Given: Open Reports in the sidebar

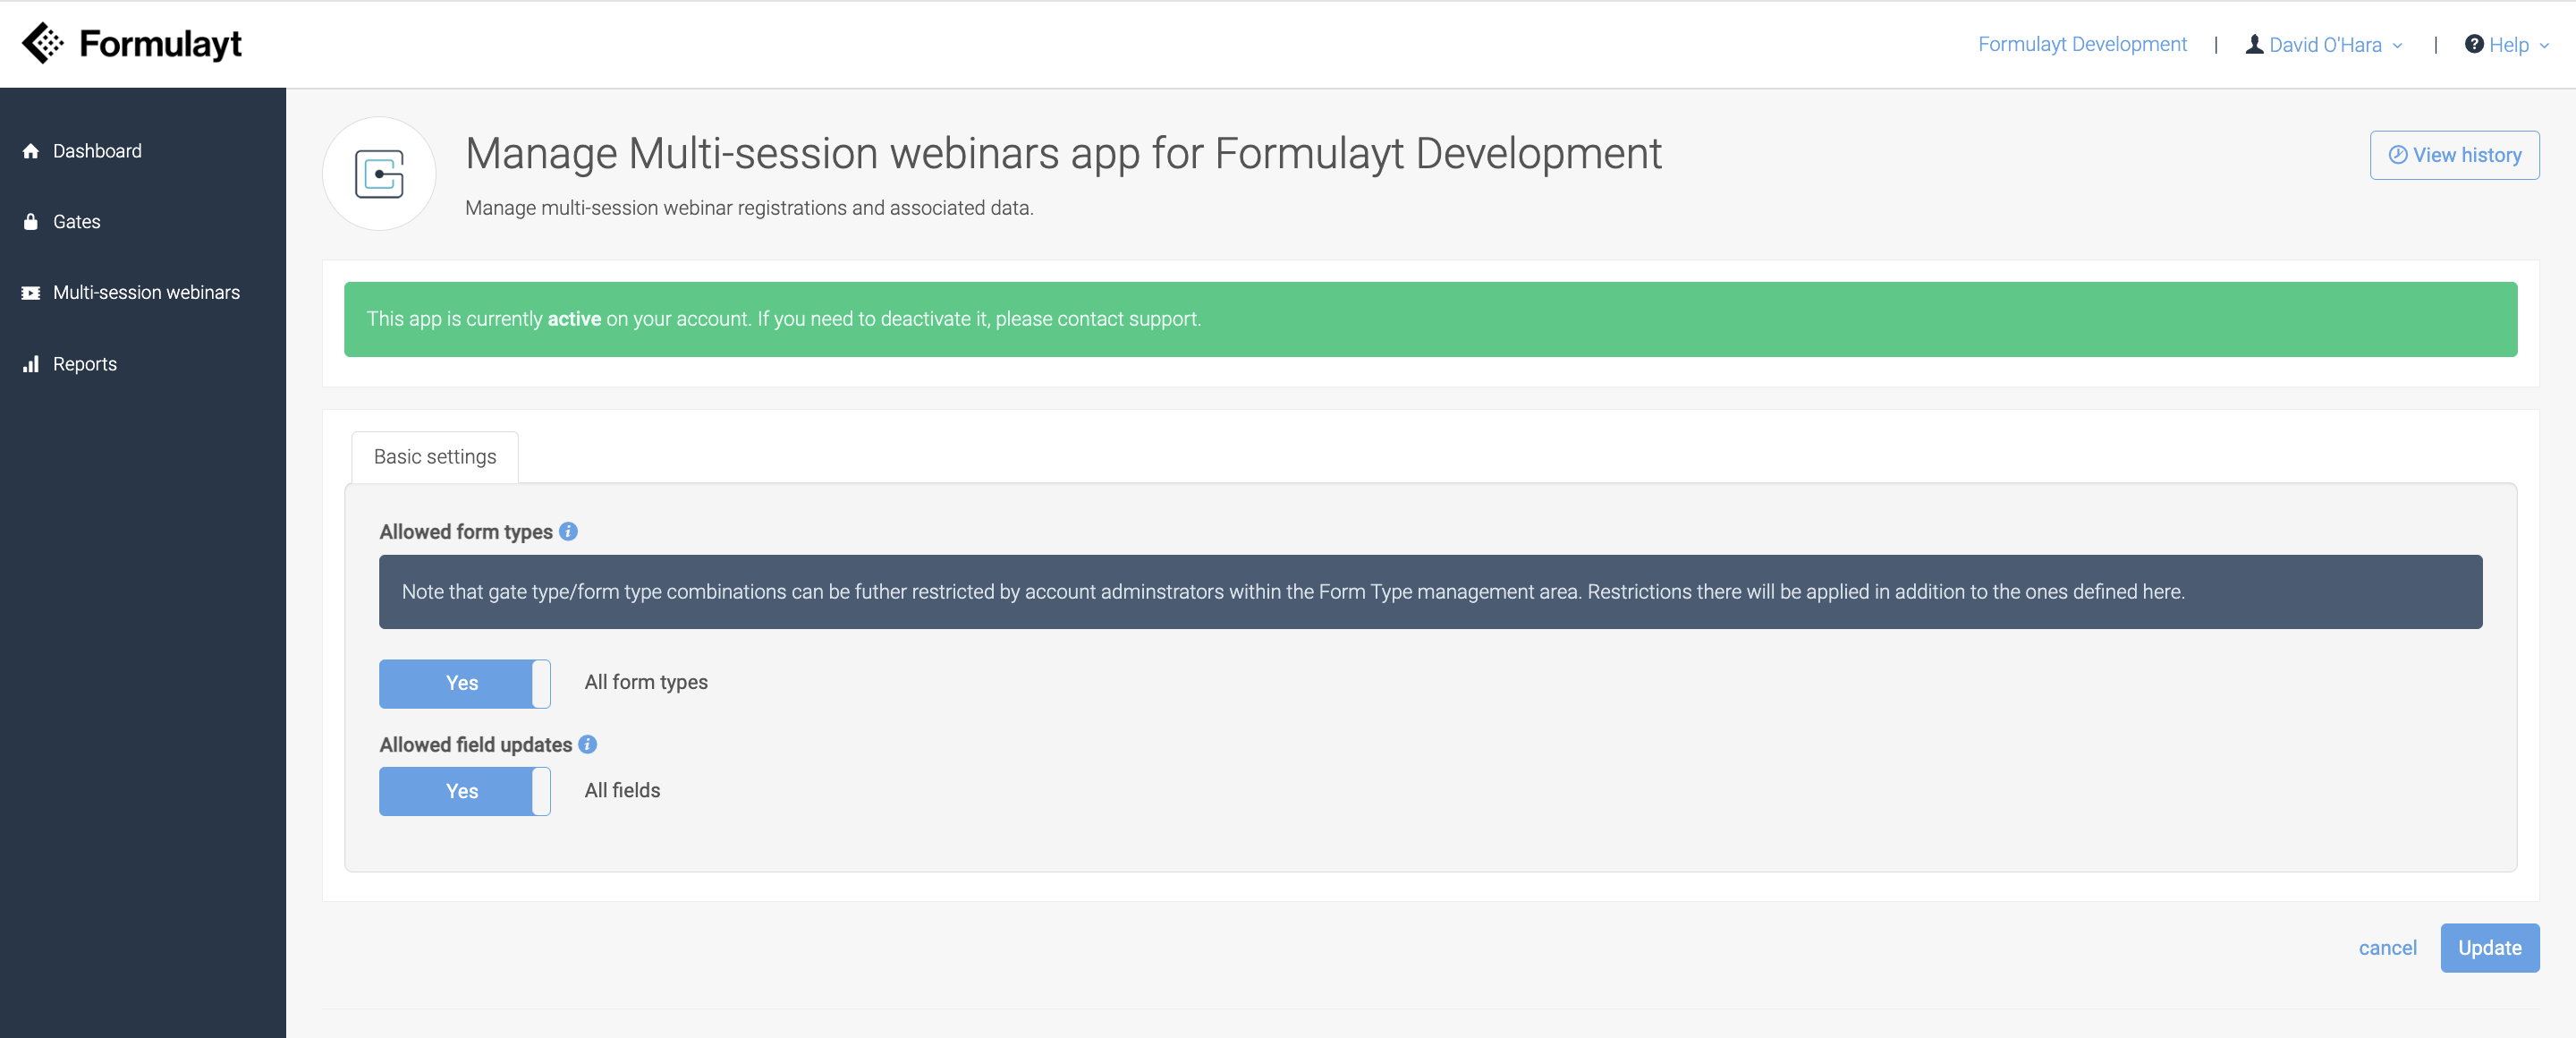Looking at the screenshot, I should [x=85, y=364].
